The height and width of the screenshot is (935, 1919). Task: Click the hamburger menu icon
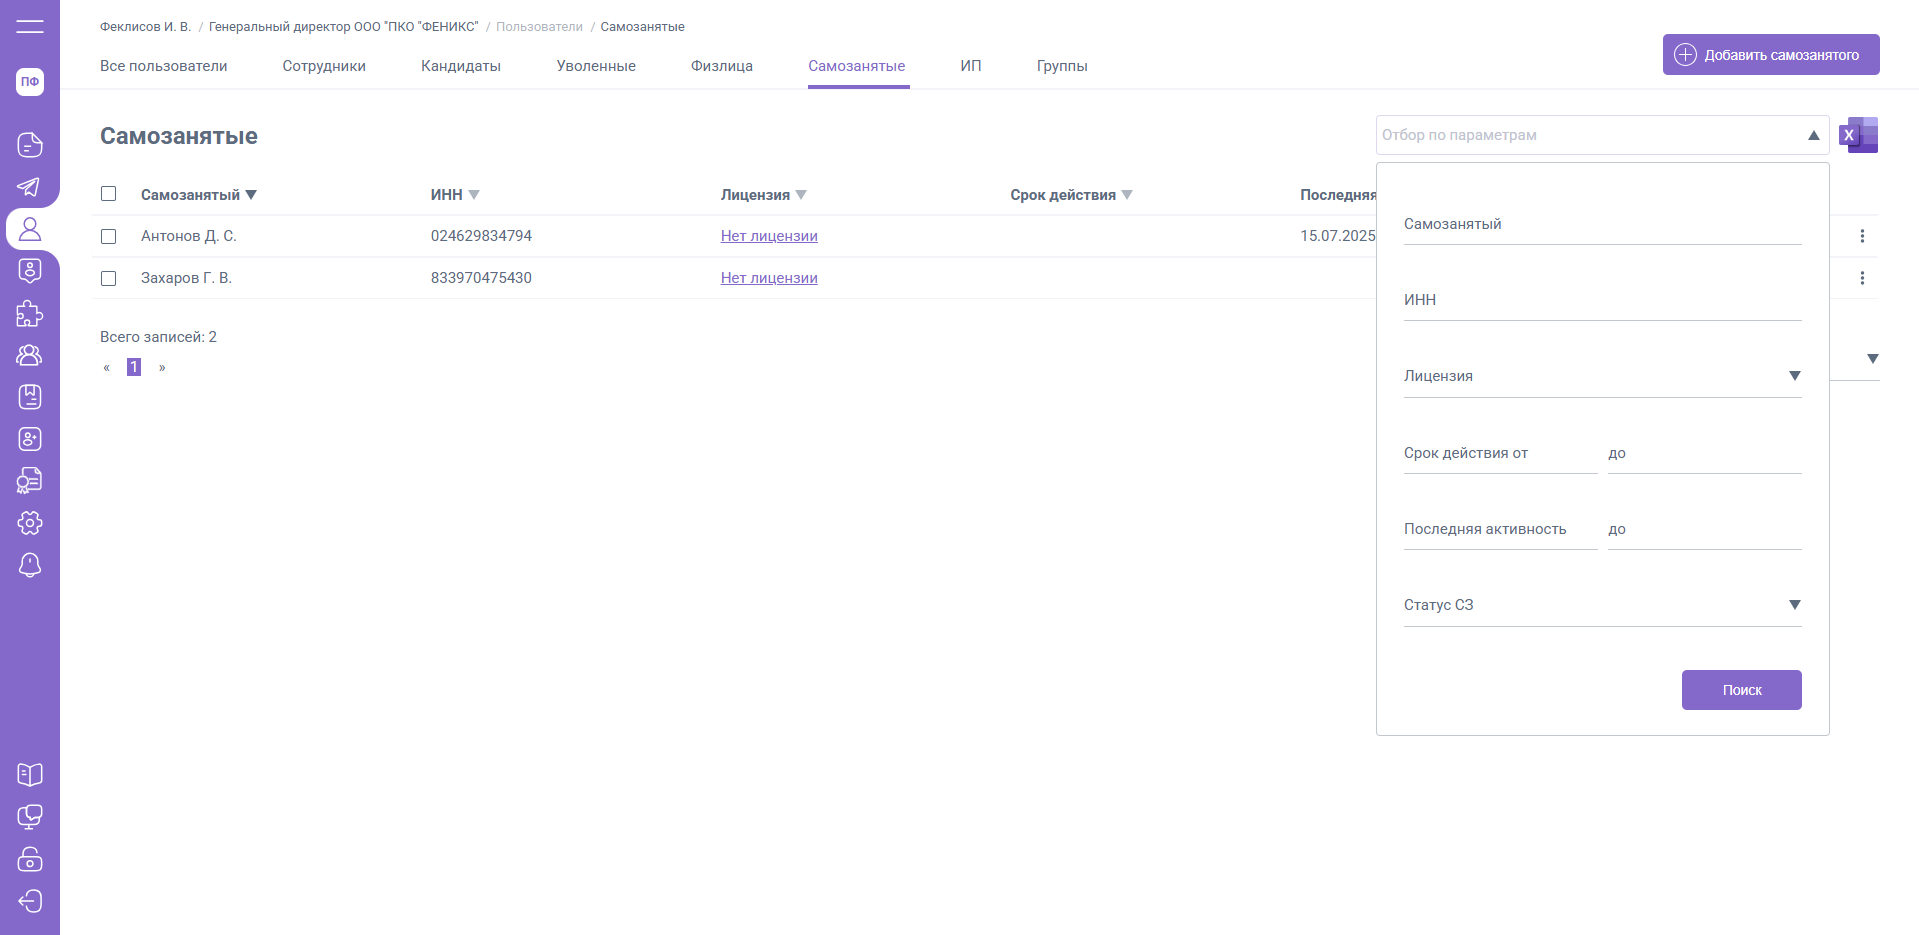pos(30,26)
